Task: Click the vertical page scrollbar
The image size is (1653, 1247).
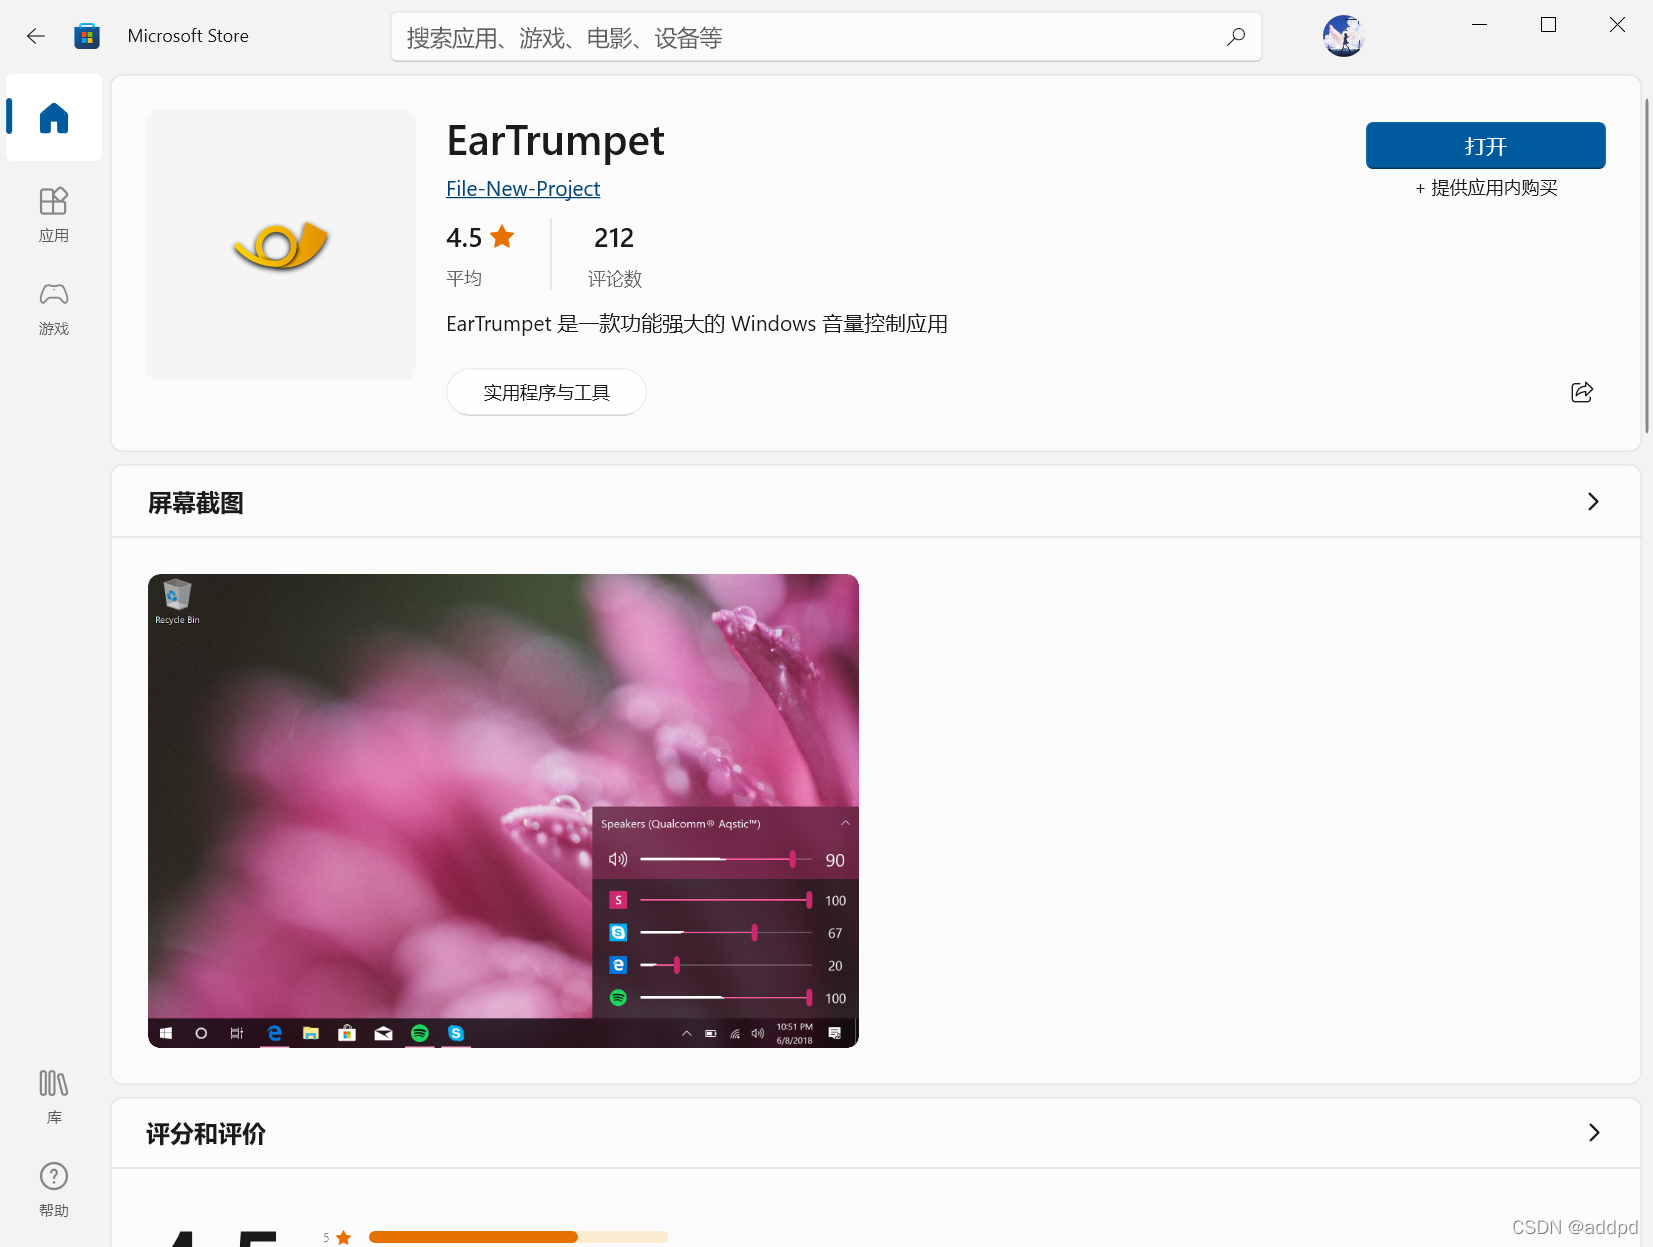Action: click(x=1646, y=266)
